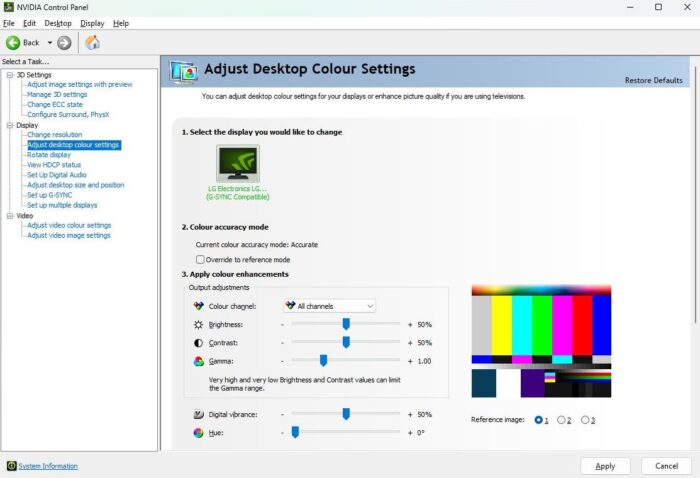The width and height of the screenshot is (700, 478).
Task: Click the Hue slider handle
Action: point(295,432)
